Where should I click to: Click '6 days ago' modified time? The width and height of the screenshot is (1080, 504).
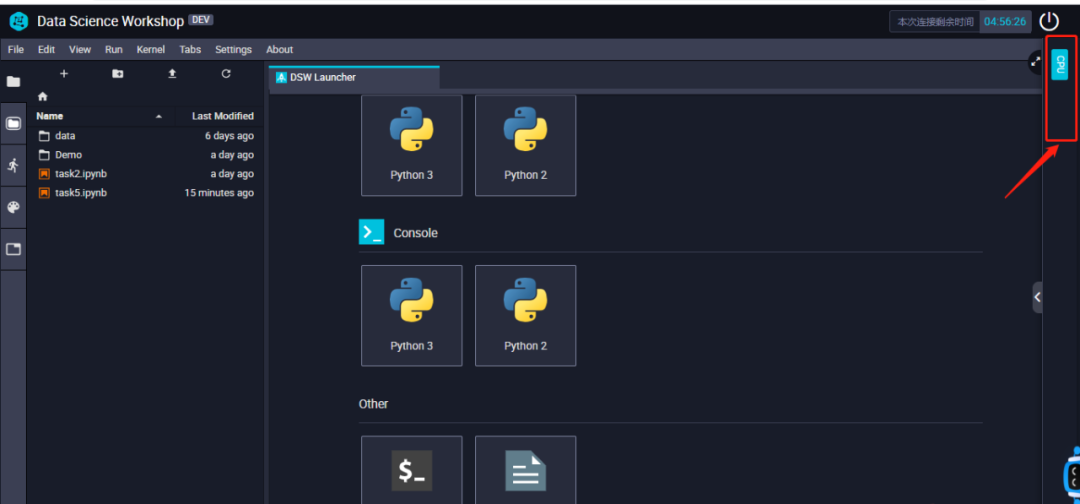click(x=229, y=136)
